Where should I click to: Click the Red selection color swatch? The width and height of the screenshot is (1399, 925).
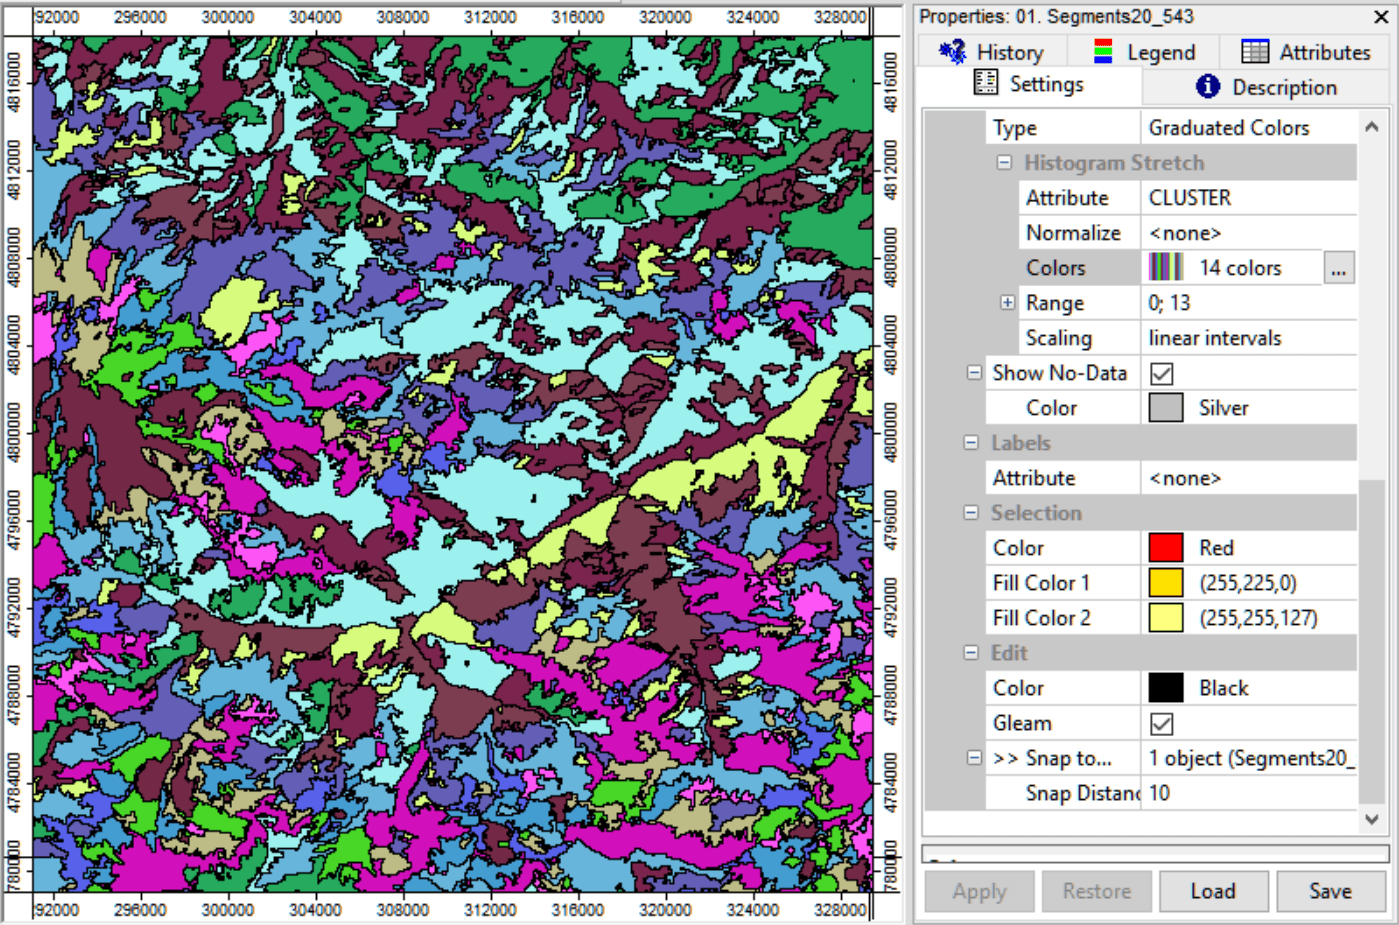point(1166,548)
